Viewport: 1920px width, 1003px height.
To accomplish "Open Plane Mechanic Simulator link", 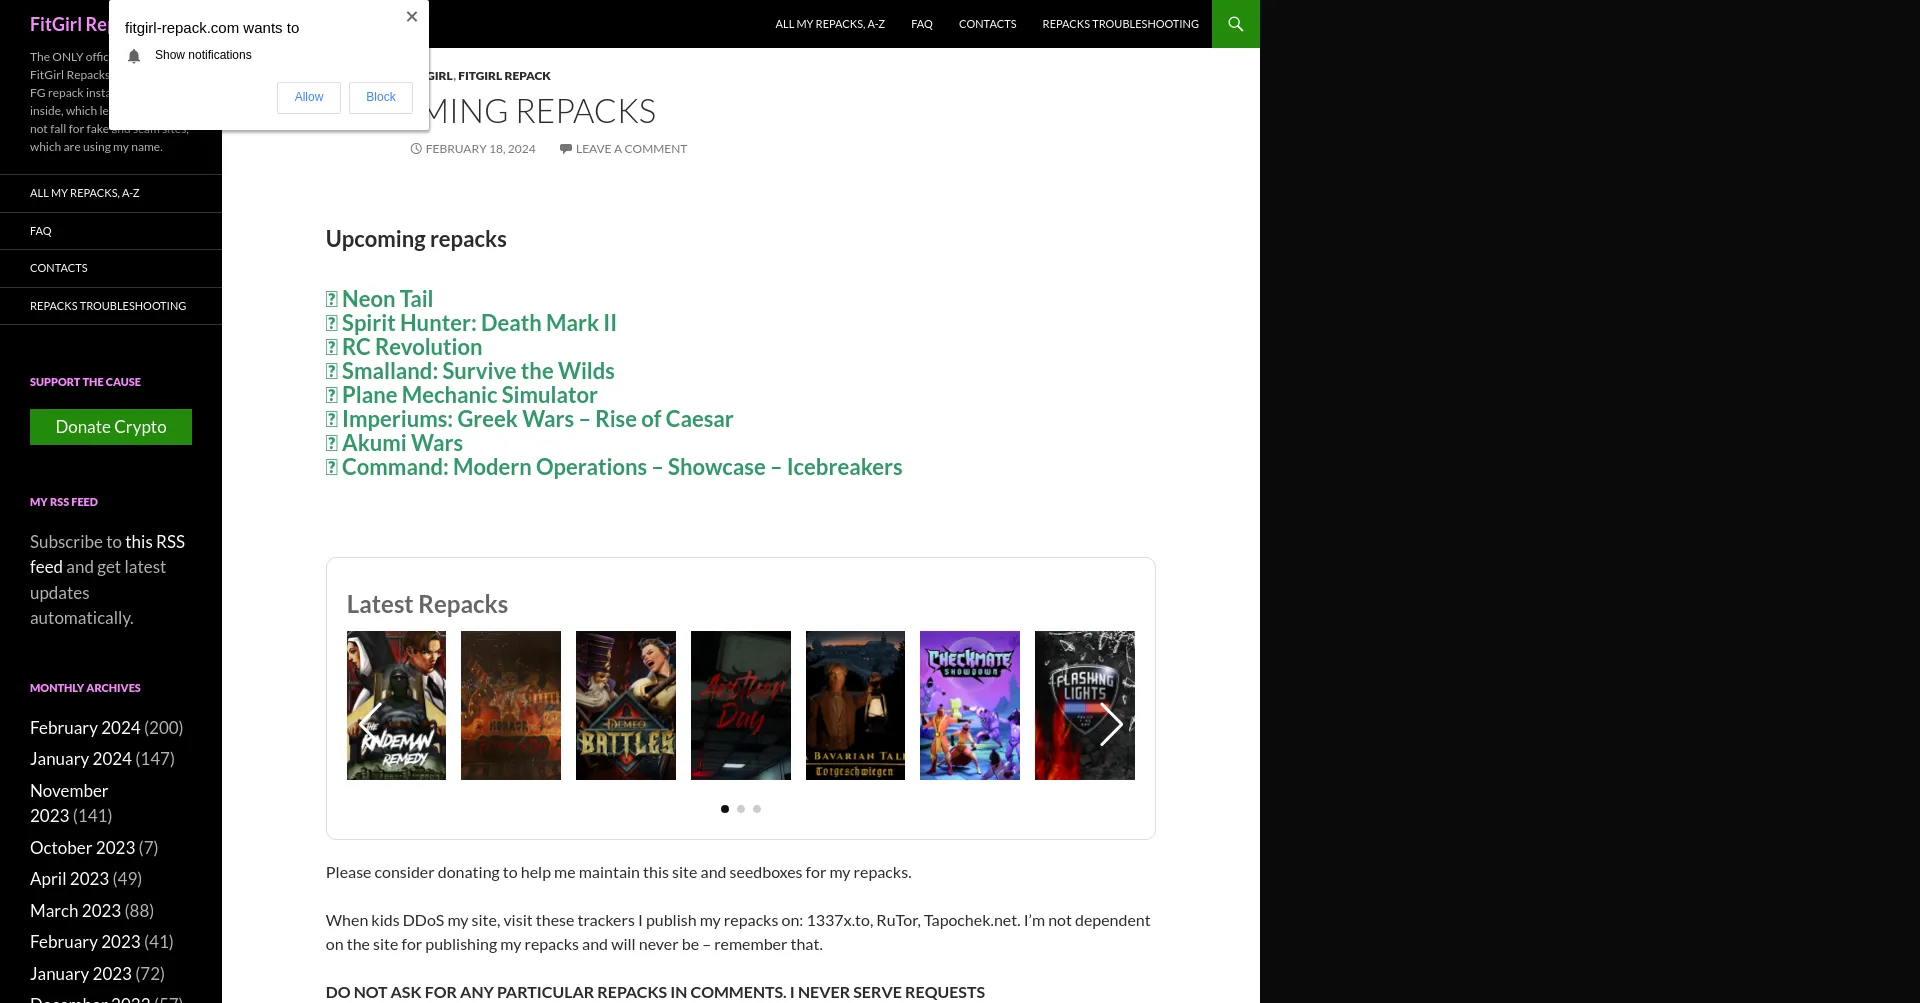I will (470, 395).
